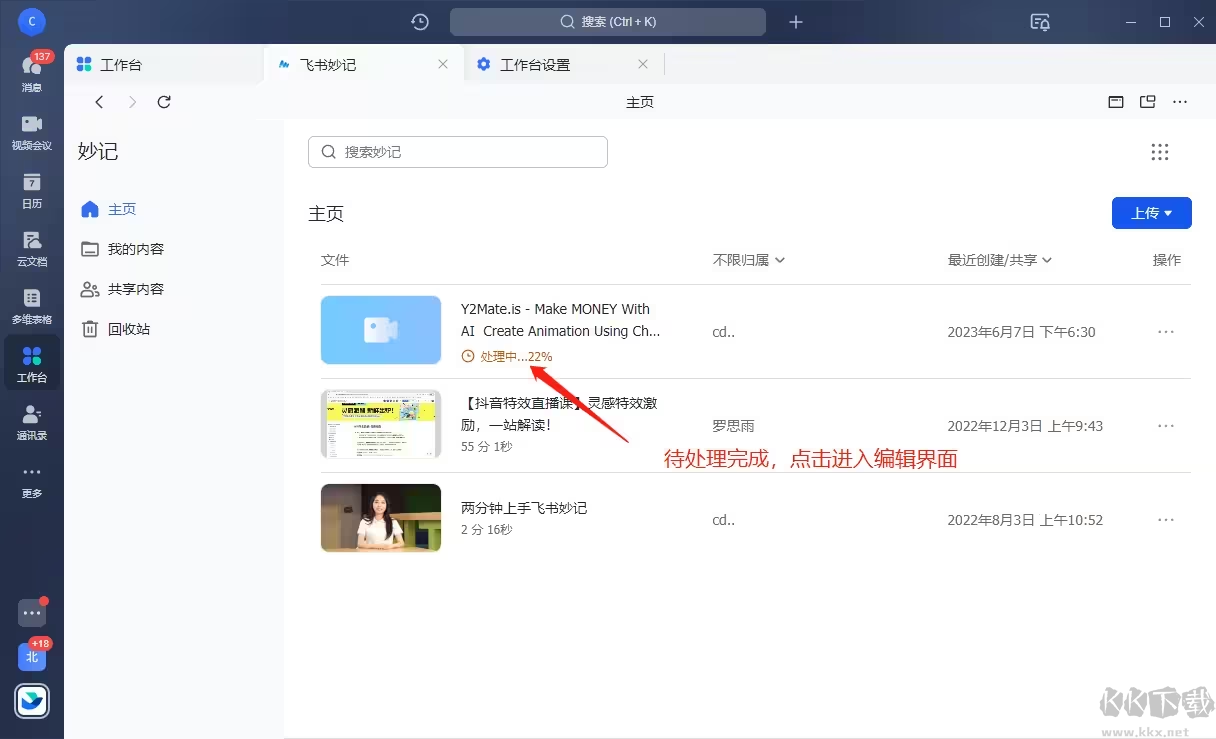Image resolution: width=1216 pixels, height=739 pixels.
Task: Click the 【抖音特效直播课】 file title
Action: click(560, 414)
